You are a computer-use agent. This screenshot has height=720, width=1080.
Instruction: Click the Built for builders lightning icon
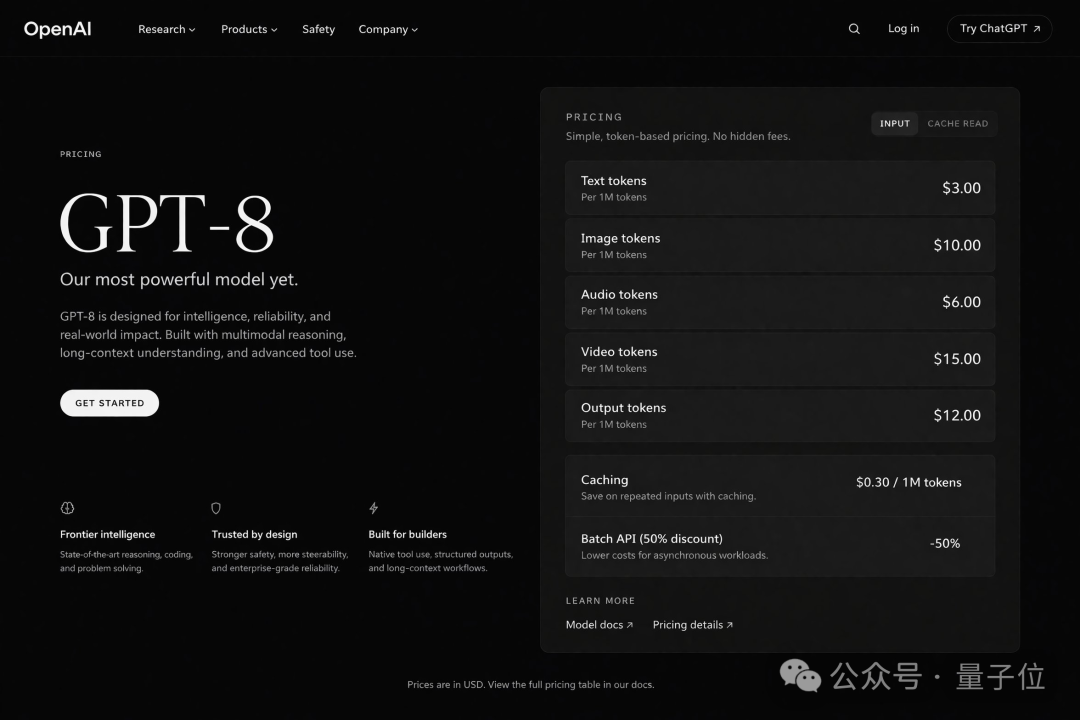click(374, 508)
